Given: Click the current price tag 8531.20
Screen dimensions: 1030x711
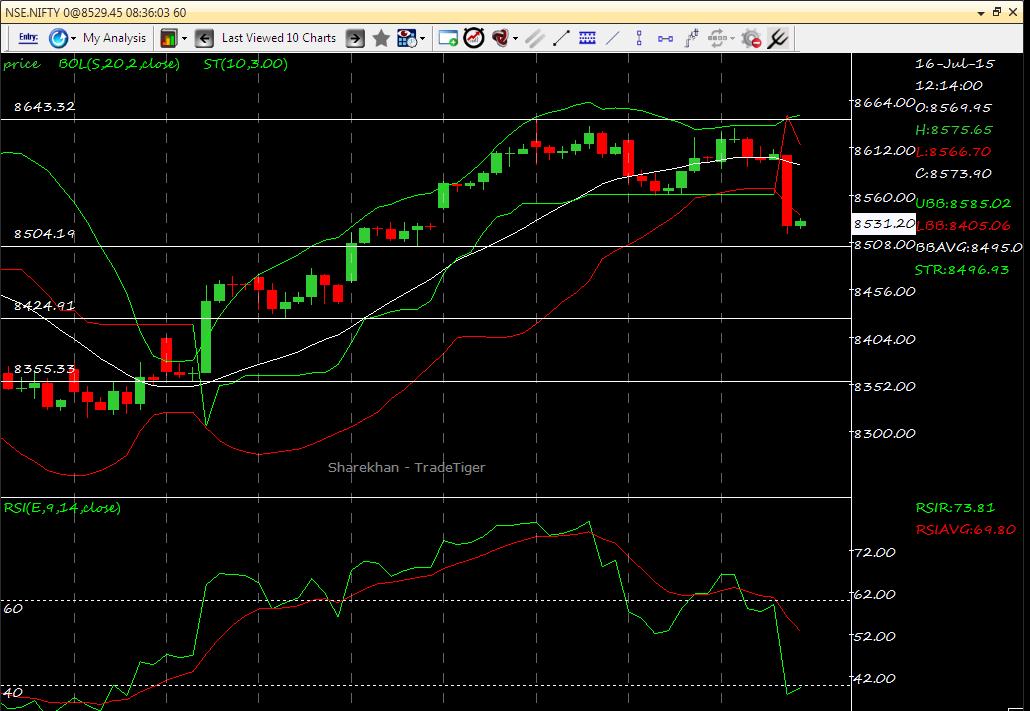Looking at the screenshot, I should [x=884, y=223].
